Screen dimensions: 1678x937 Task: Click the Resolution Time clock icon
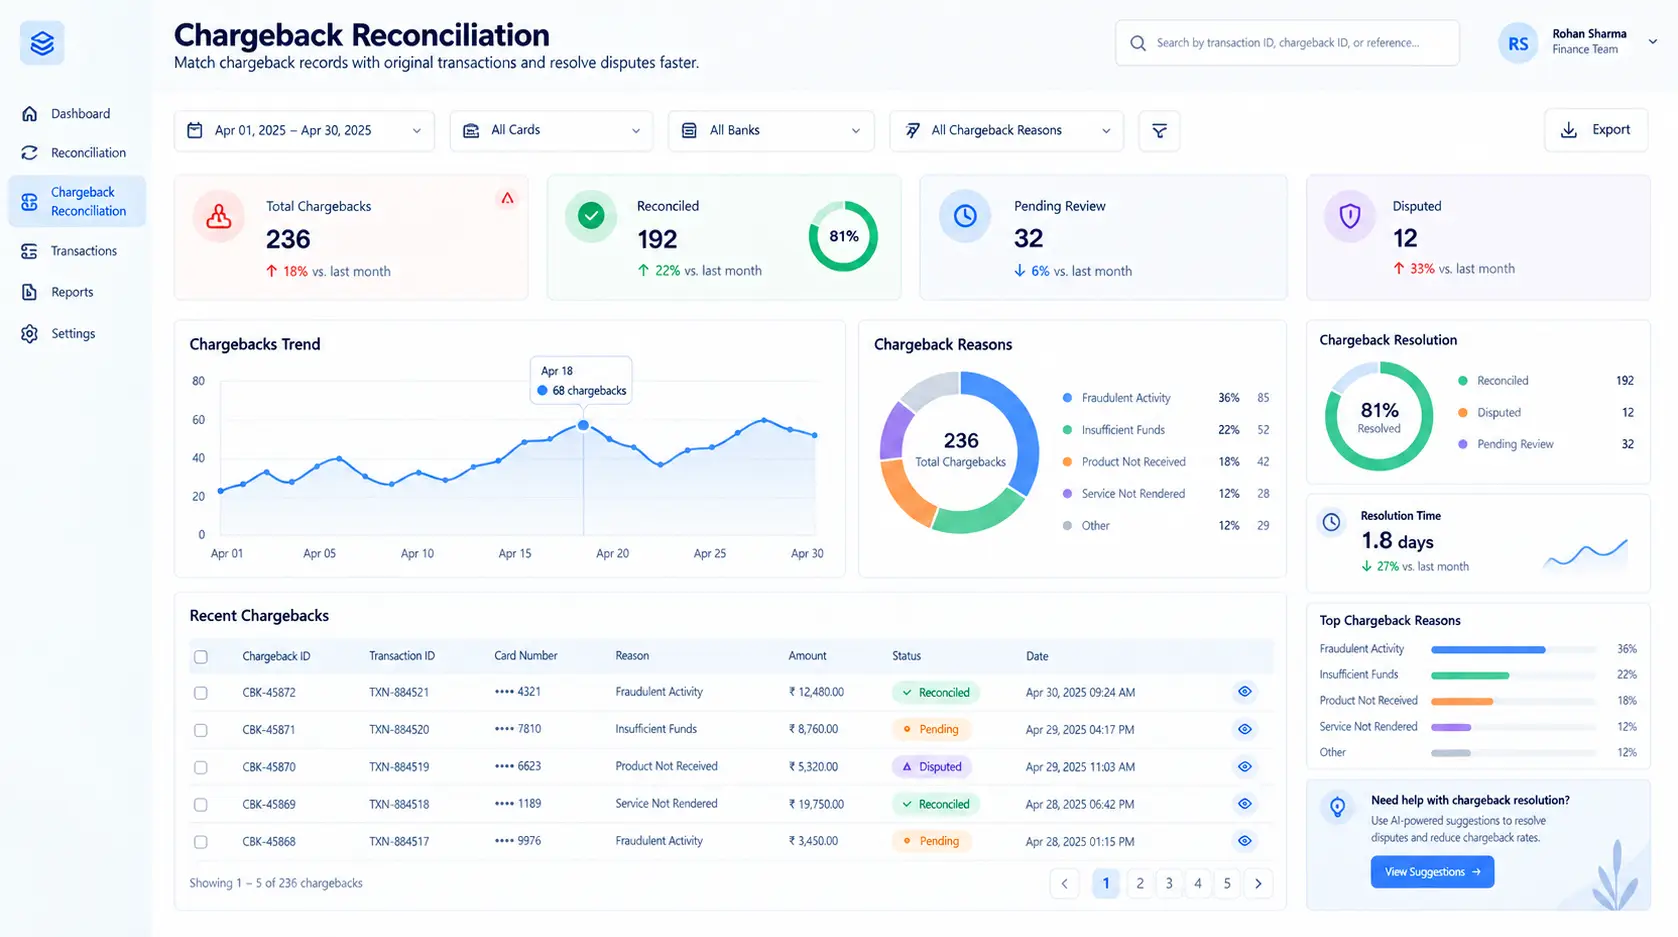click(1331, 522)
